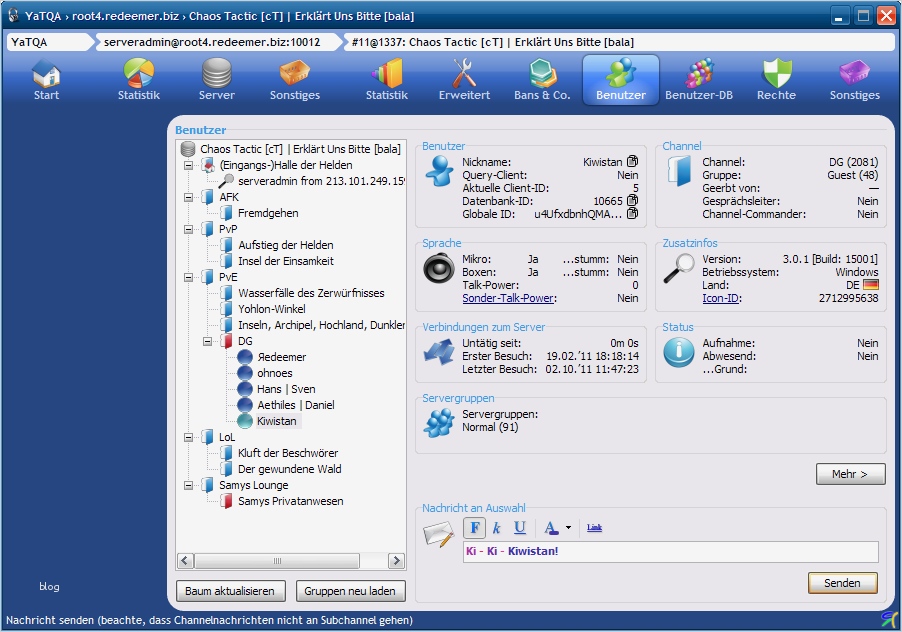
Task: Open the font color dropdown arrow
Action: (x=568, y=528)
